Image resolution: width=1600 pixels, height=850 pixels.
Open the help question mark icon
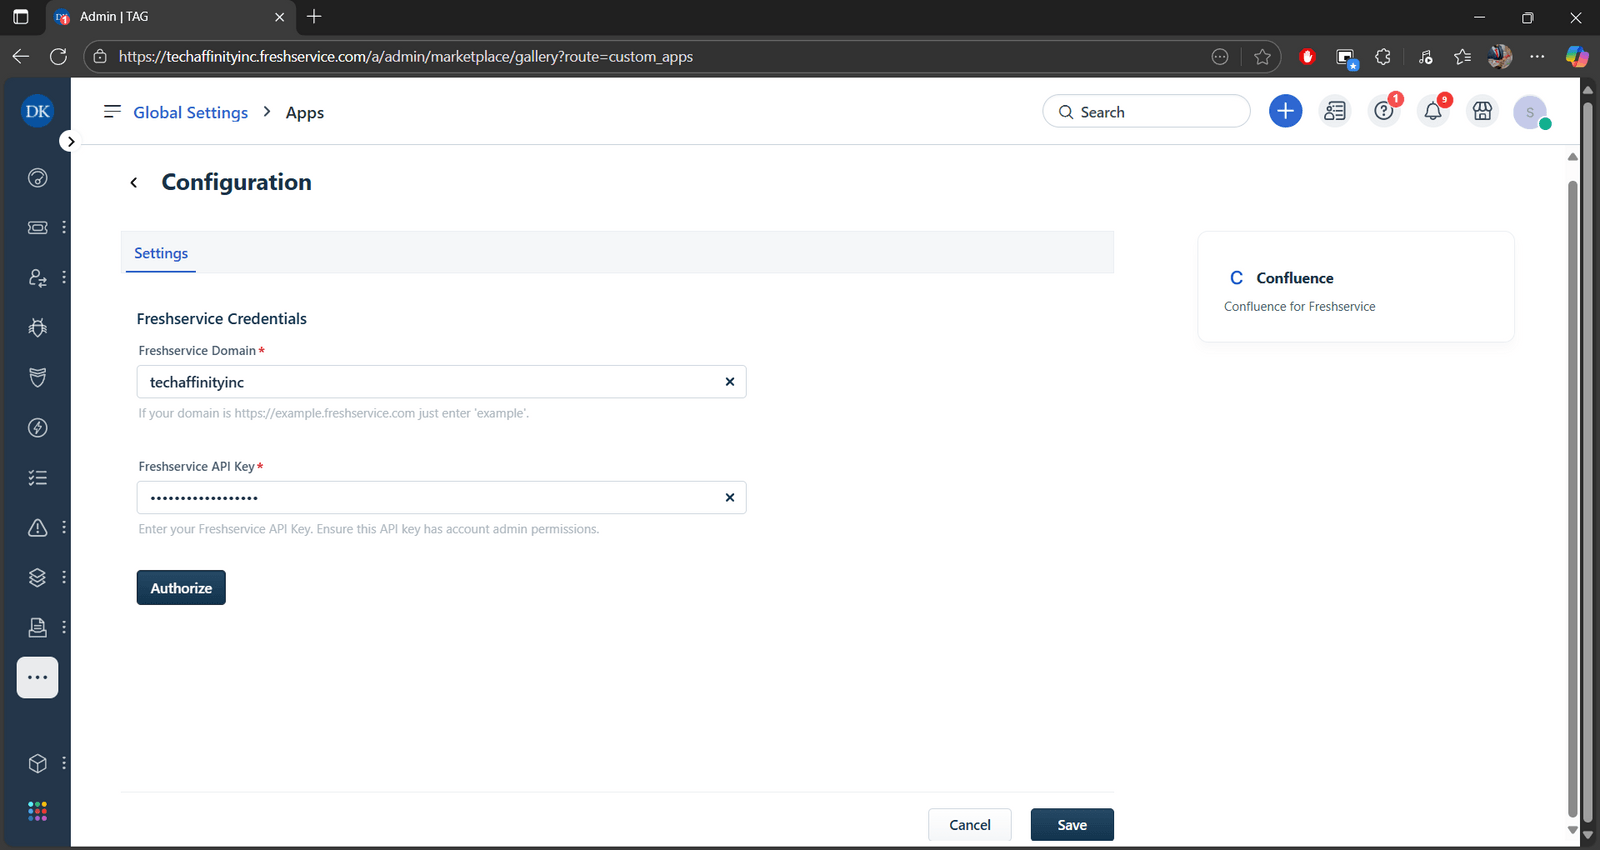coord(1384,111)
